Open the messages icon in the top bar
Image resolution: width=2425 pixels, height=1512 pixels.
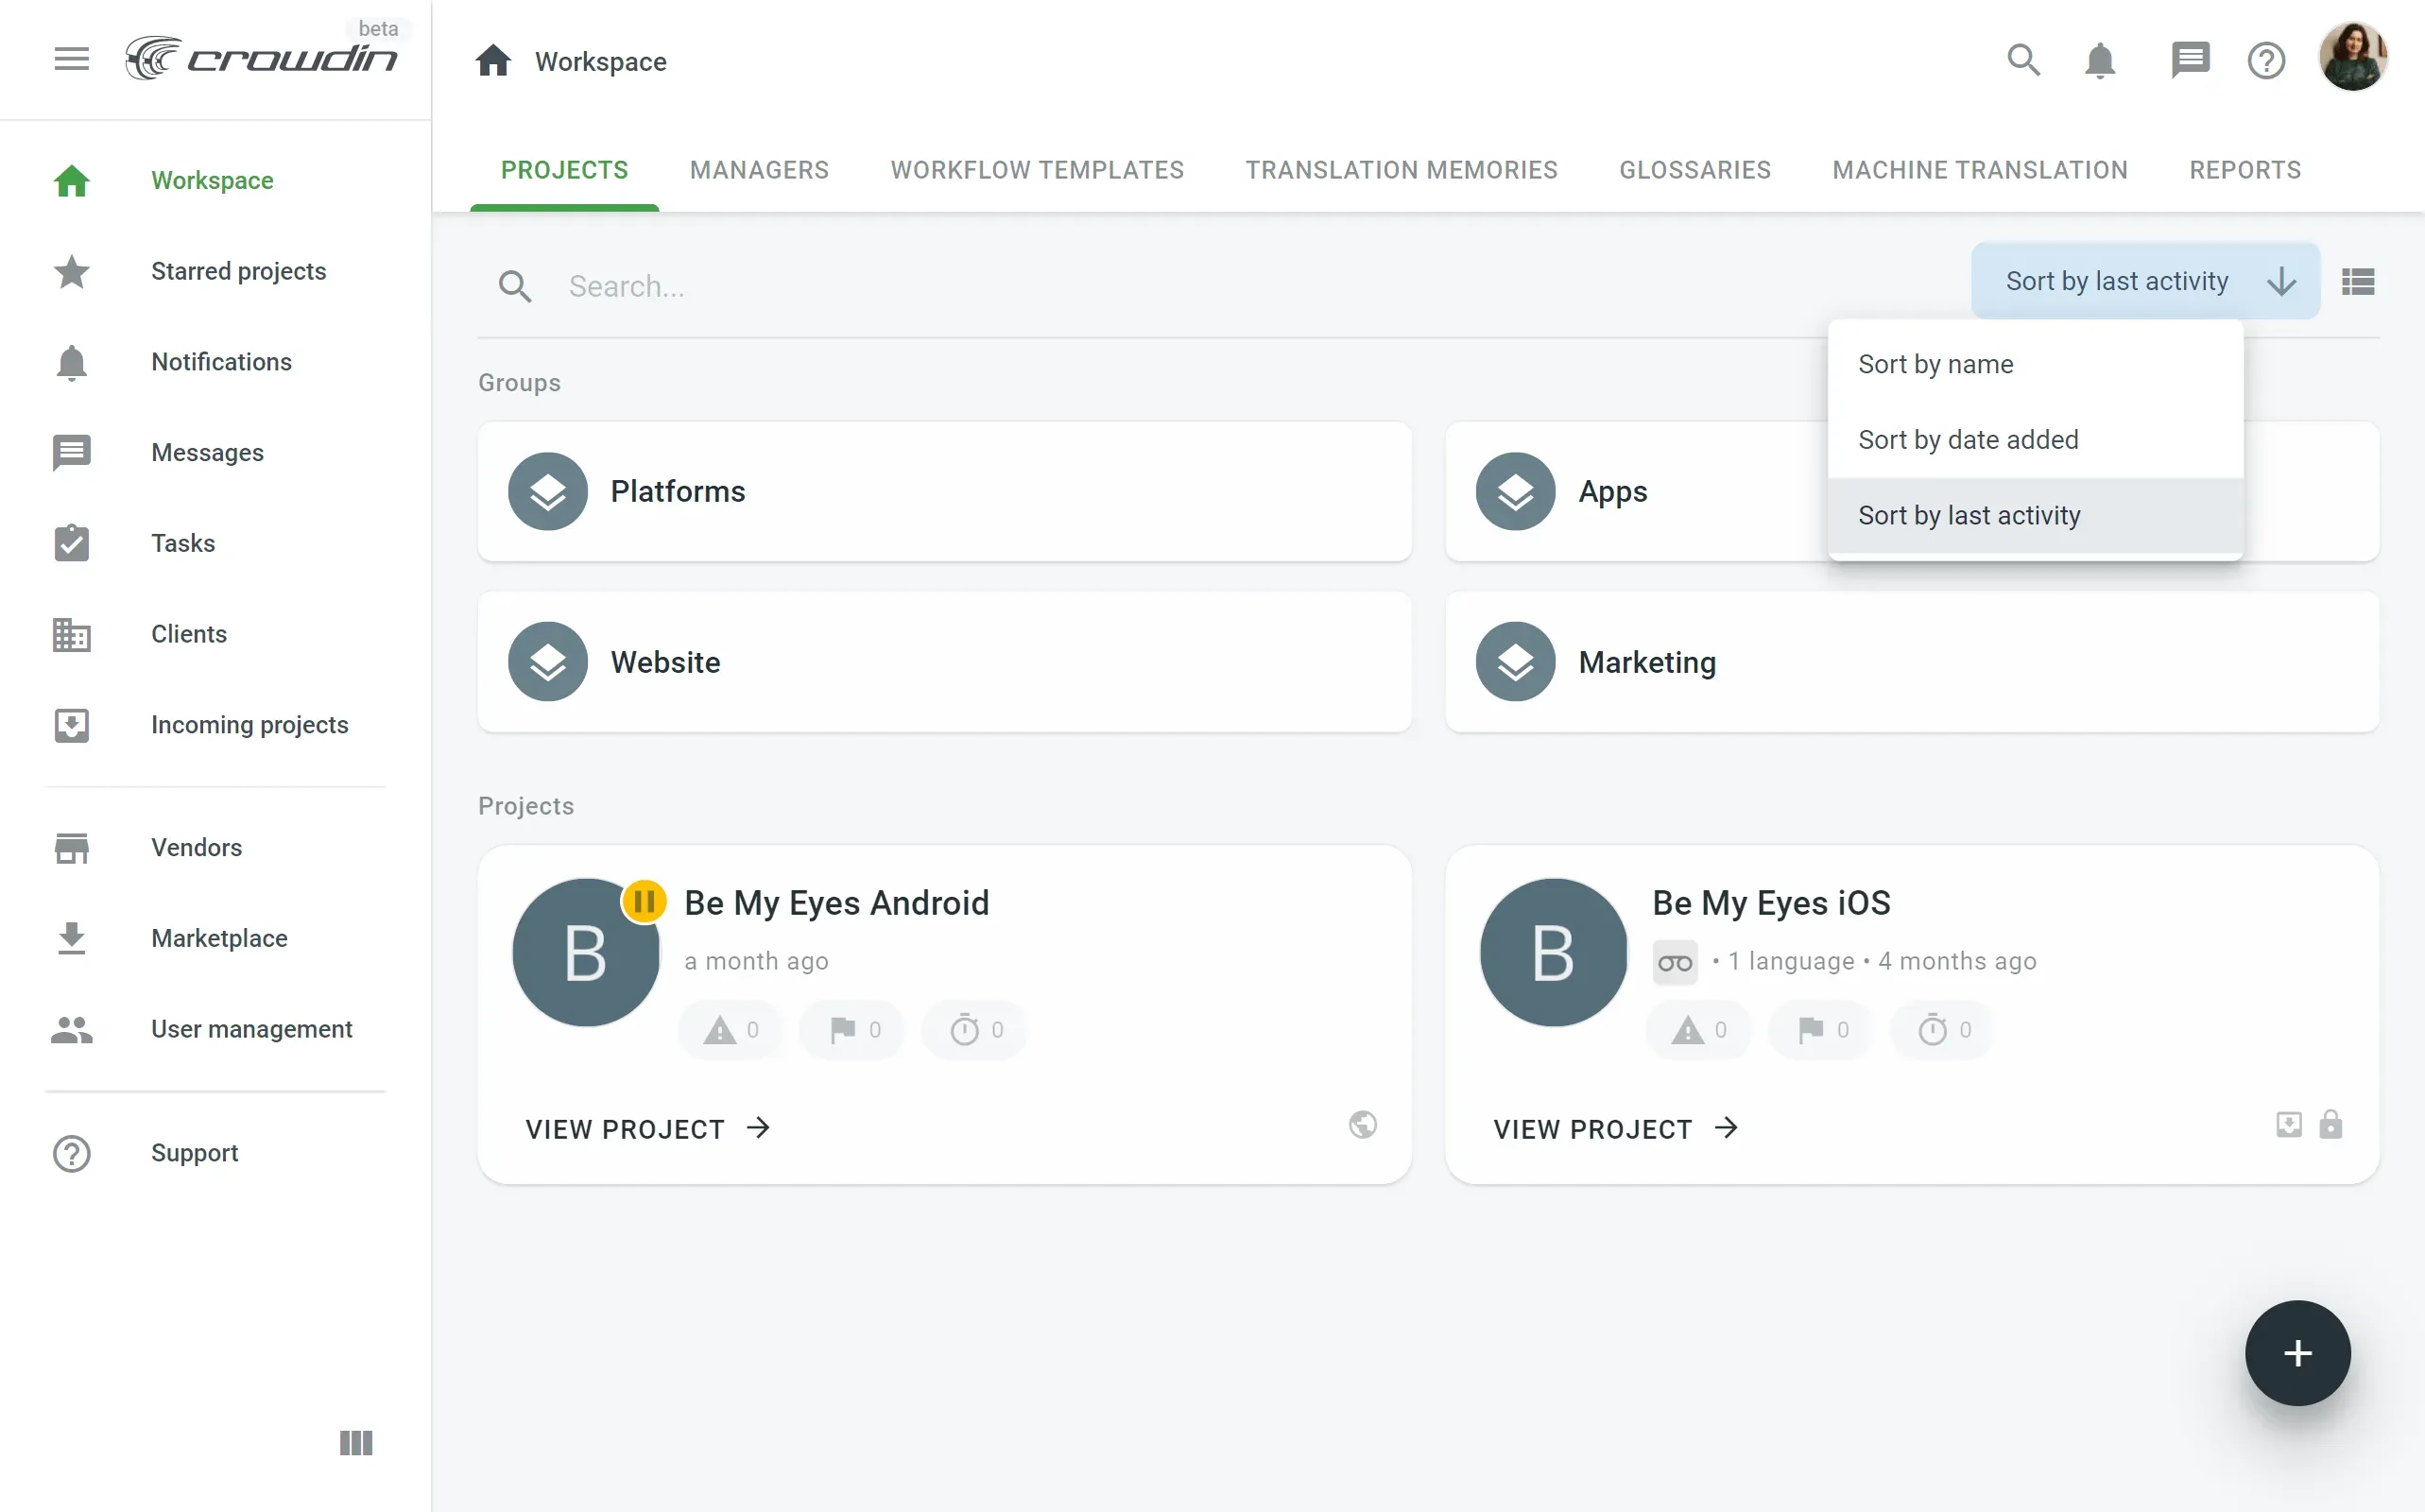[2190, 60]
